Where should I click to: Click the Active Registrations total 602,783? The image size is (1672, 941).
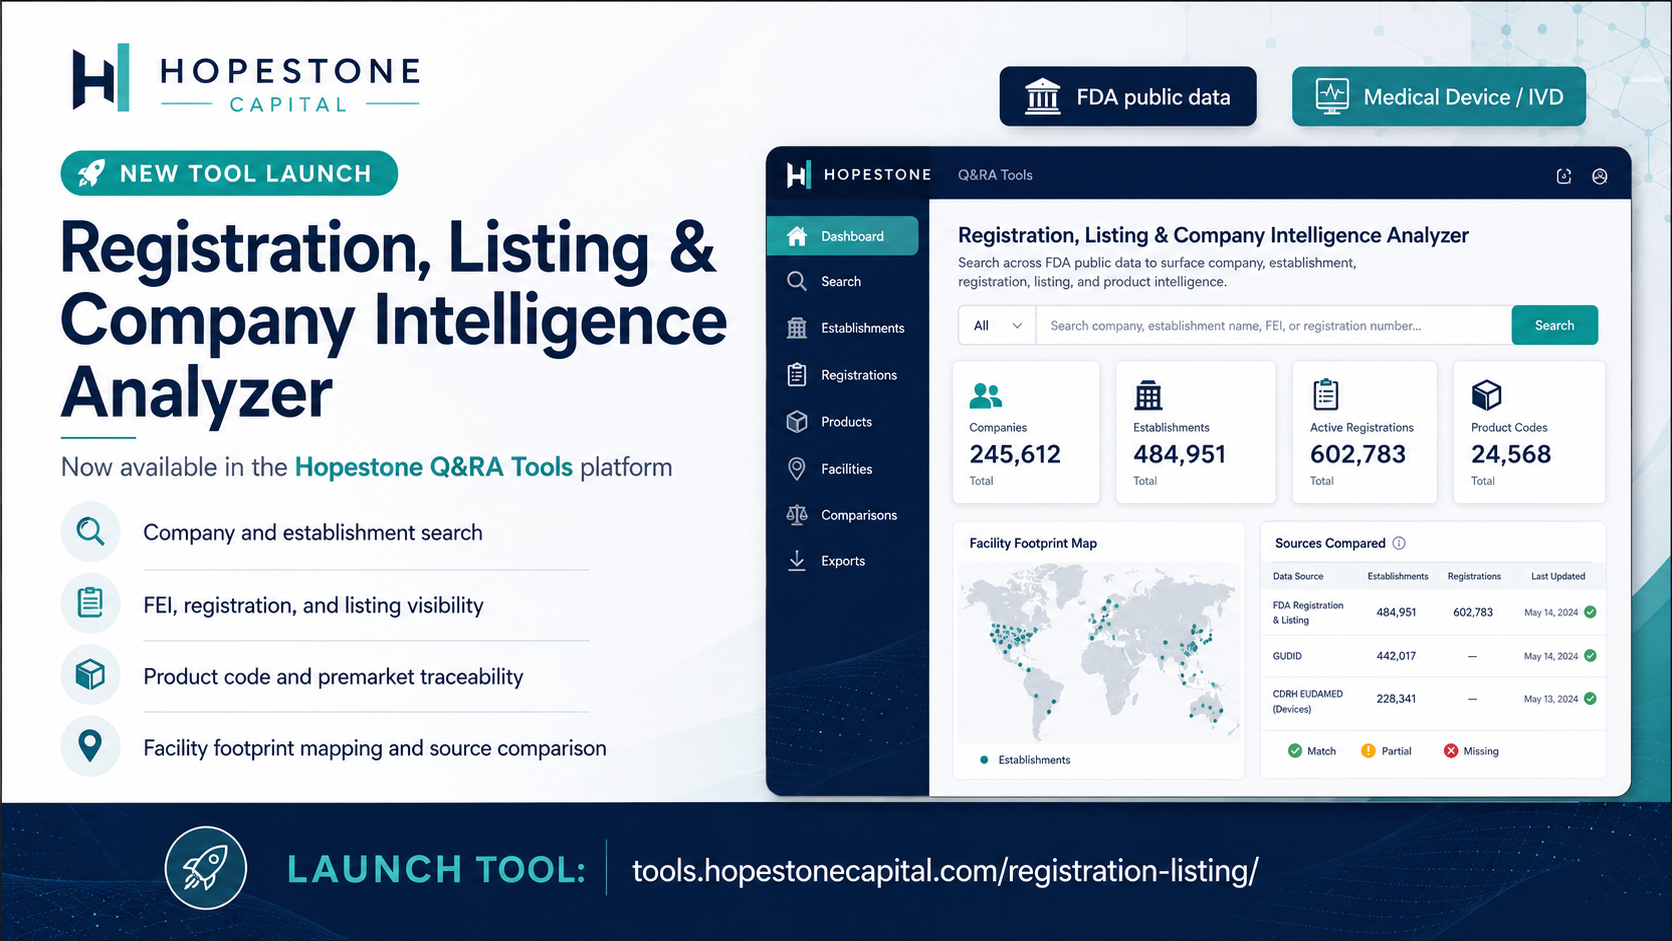click(x=1358, y=455)
